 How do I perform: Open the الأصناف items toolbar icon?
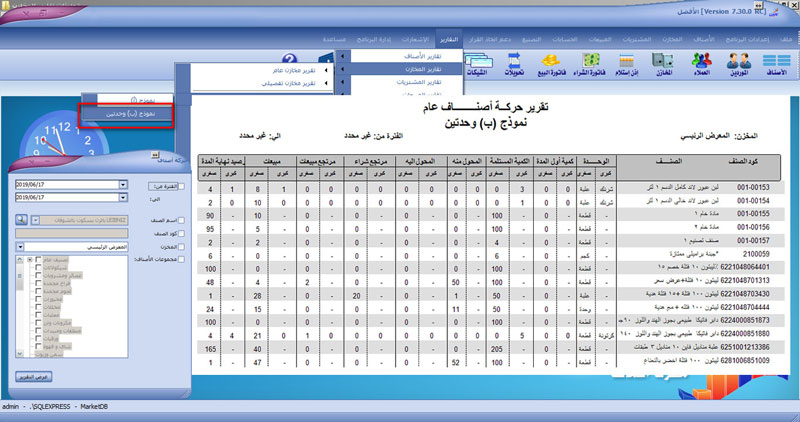point(776,65)
